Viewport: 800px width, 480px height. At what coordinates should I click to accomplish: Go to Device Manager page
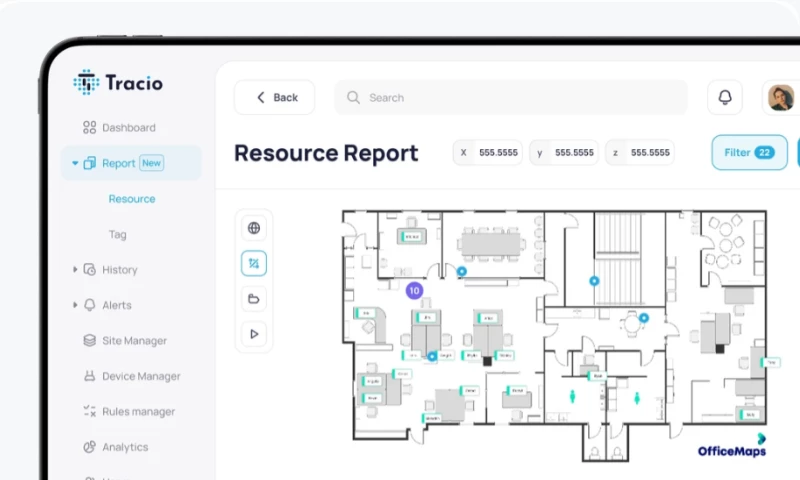click(x=140, y=377)
